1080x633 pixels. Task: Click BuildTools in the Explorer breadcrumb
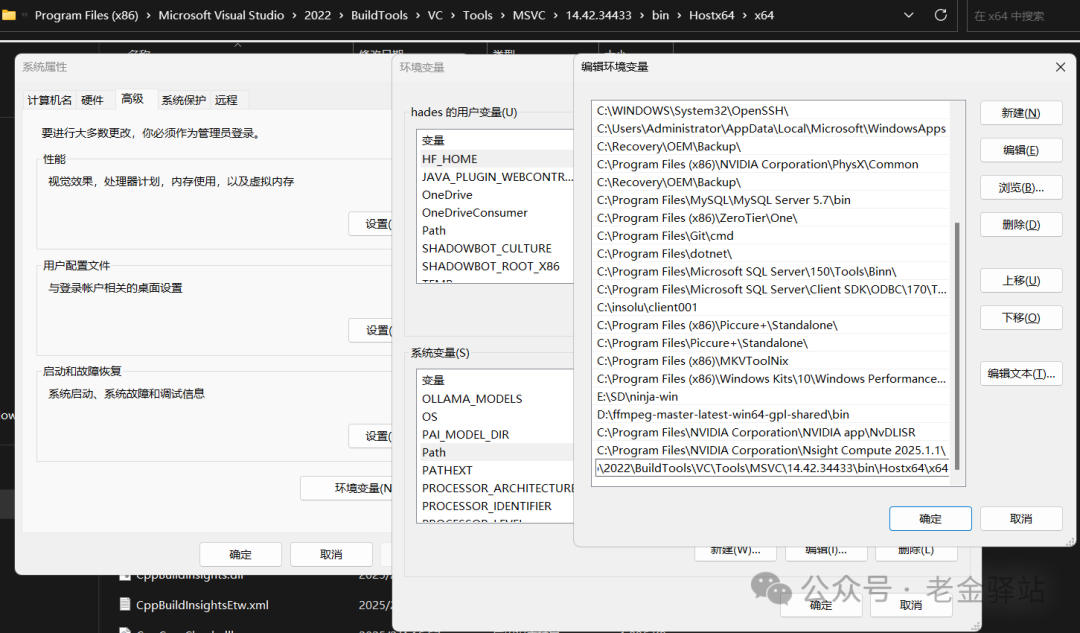379,15
